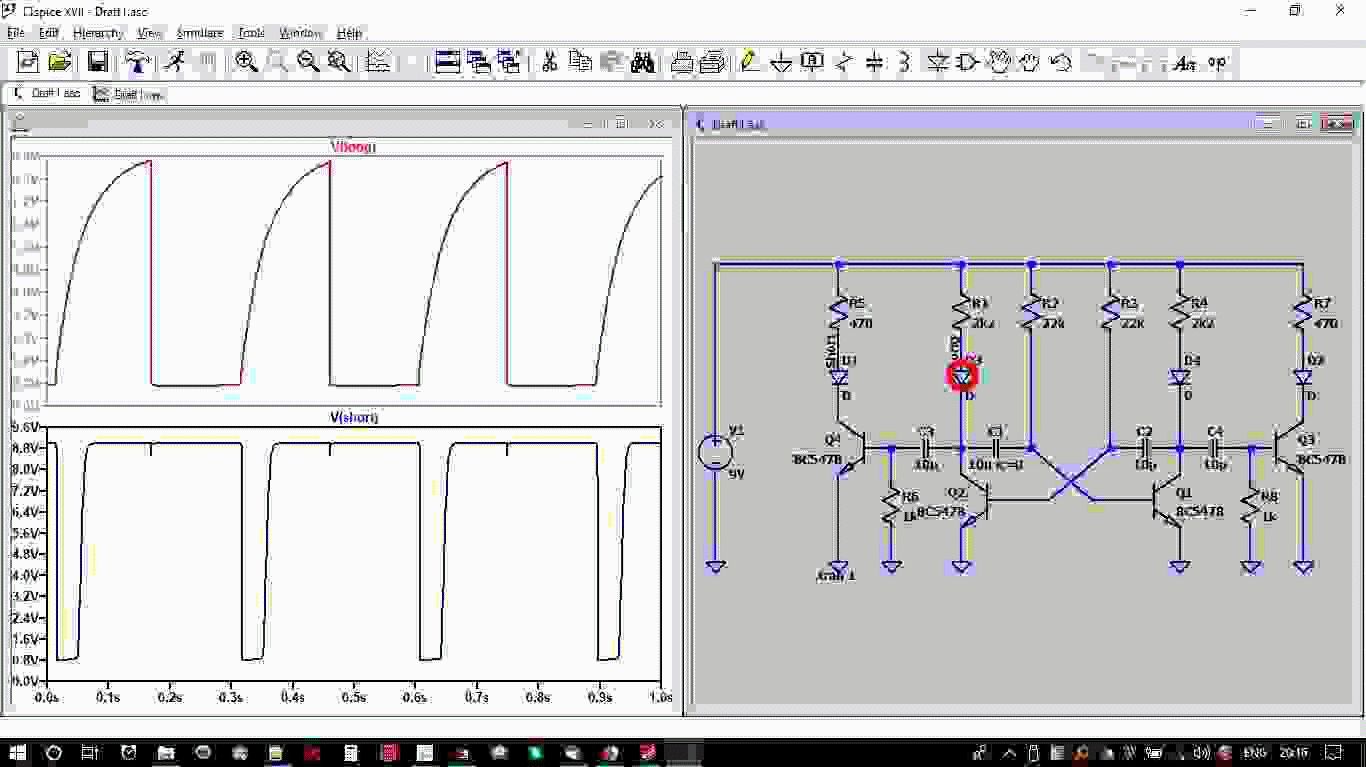Click the V1 voltage source in schematic
The width and height of the screenshot is (1366, 767).
(715, 452)
